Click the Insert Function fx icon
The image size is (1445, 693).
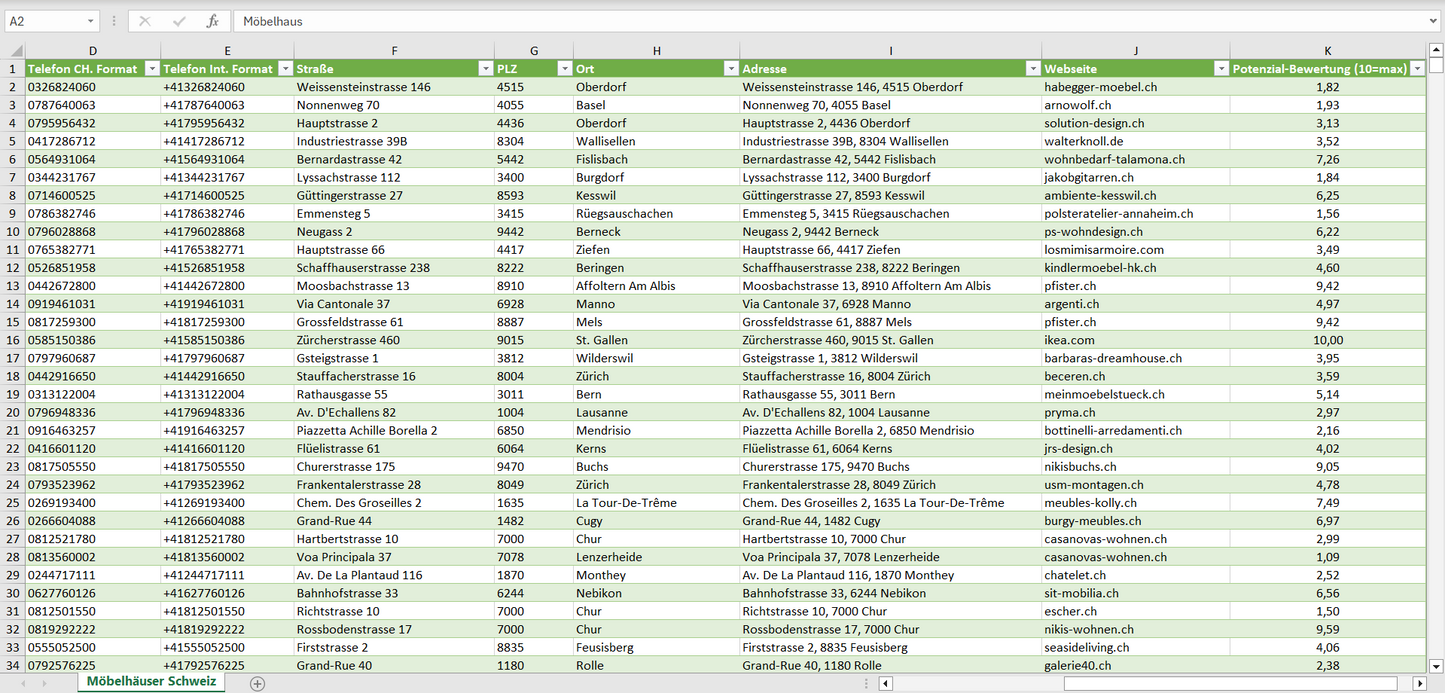coord(212,21)
